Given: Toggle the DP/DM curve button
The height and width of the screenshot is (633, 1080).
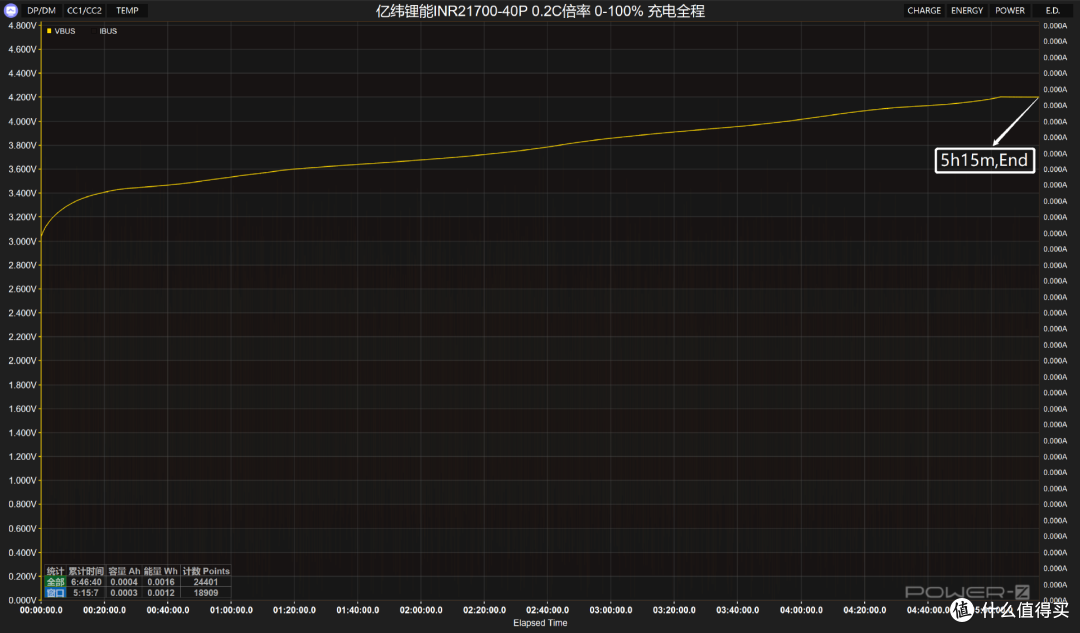Looking at the screenshot, I should (41, 10).
